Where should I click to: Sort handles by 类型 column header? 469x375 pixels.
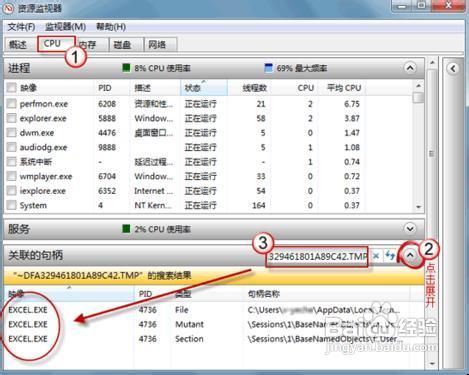207,294
